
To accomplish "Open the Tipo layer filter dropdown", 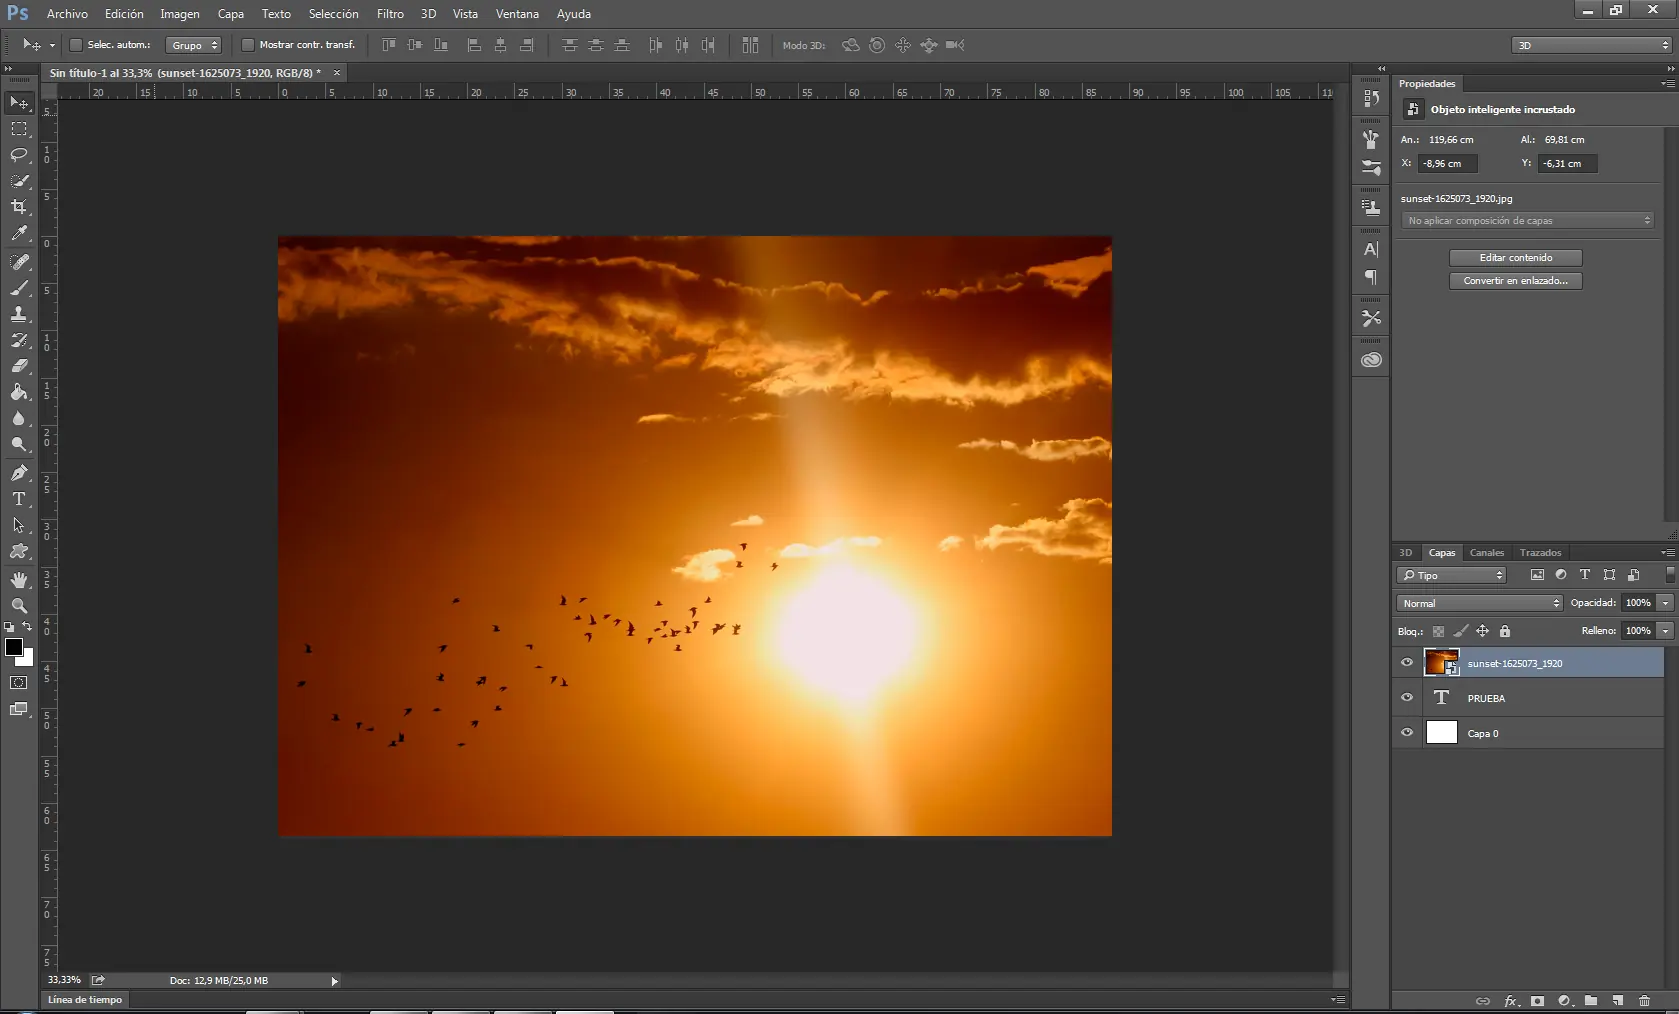I will click(1451, 575).
